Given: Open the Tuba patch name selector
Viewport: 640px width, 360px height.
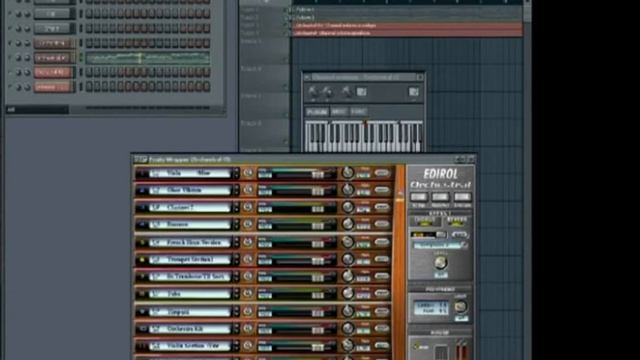Looking at the screenshot, I should (191, 293).
